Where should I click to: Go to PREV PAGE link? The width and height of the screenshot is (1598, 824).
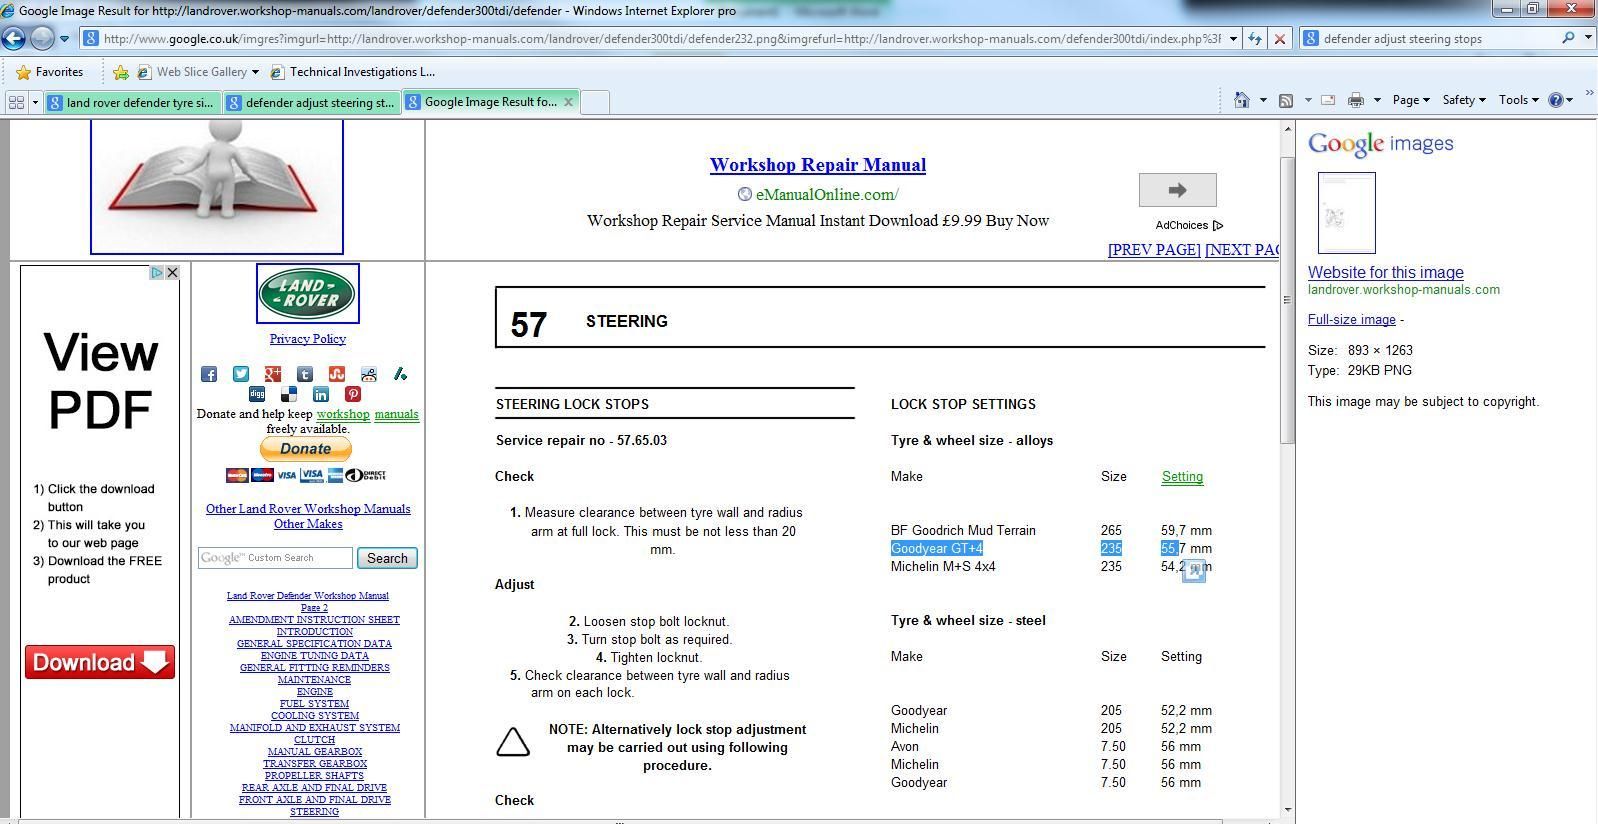click(1154, 250)
